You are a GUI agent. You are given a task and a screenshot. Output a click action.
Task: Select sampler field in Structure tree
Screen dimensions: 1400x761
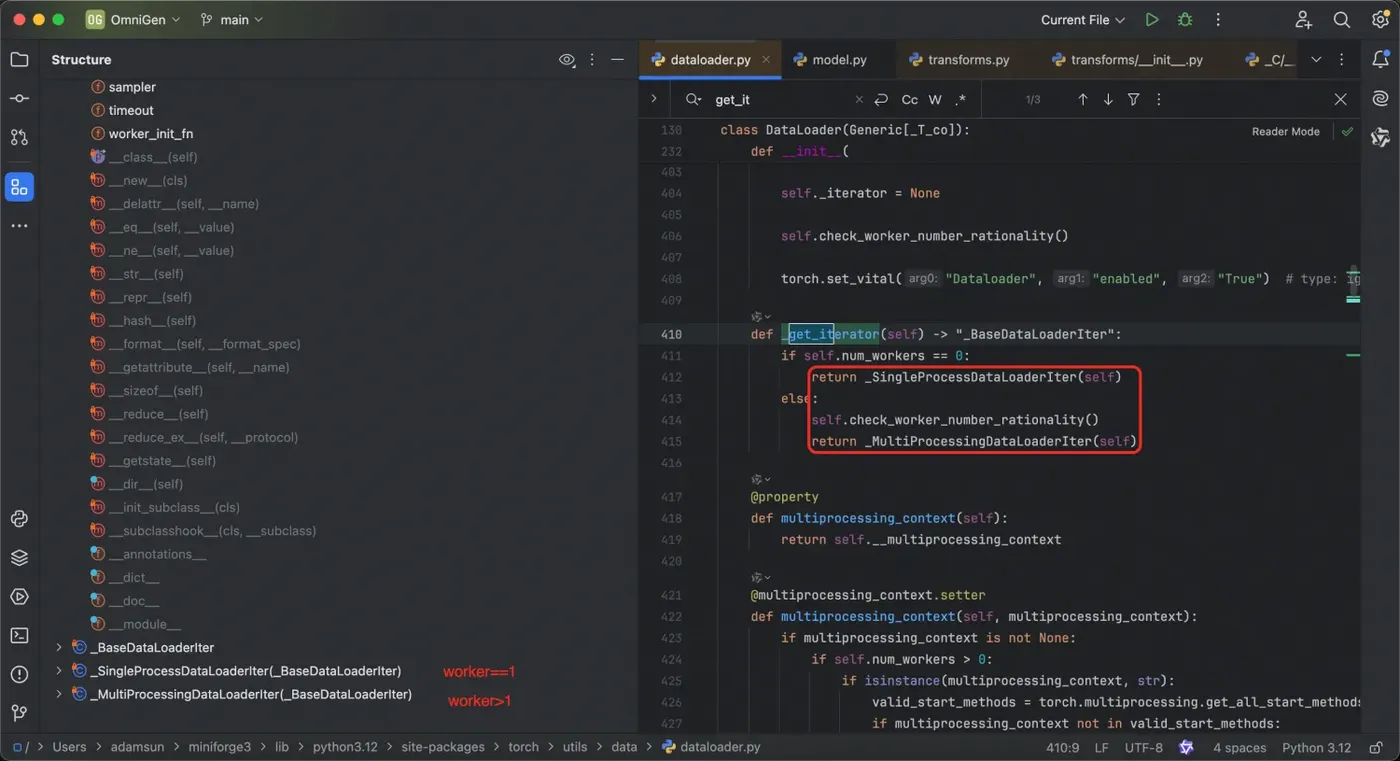132,87
